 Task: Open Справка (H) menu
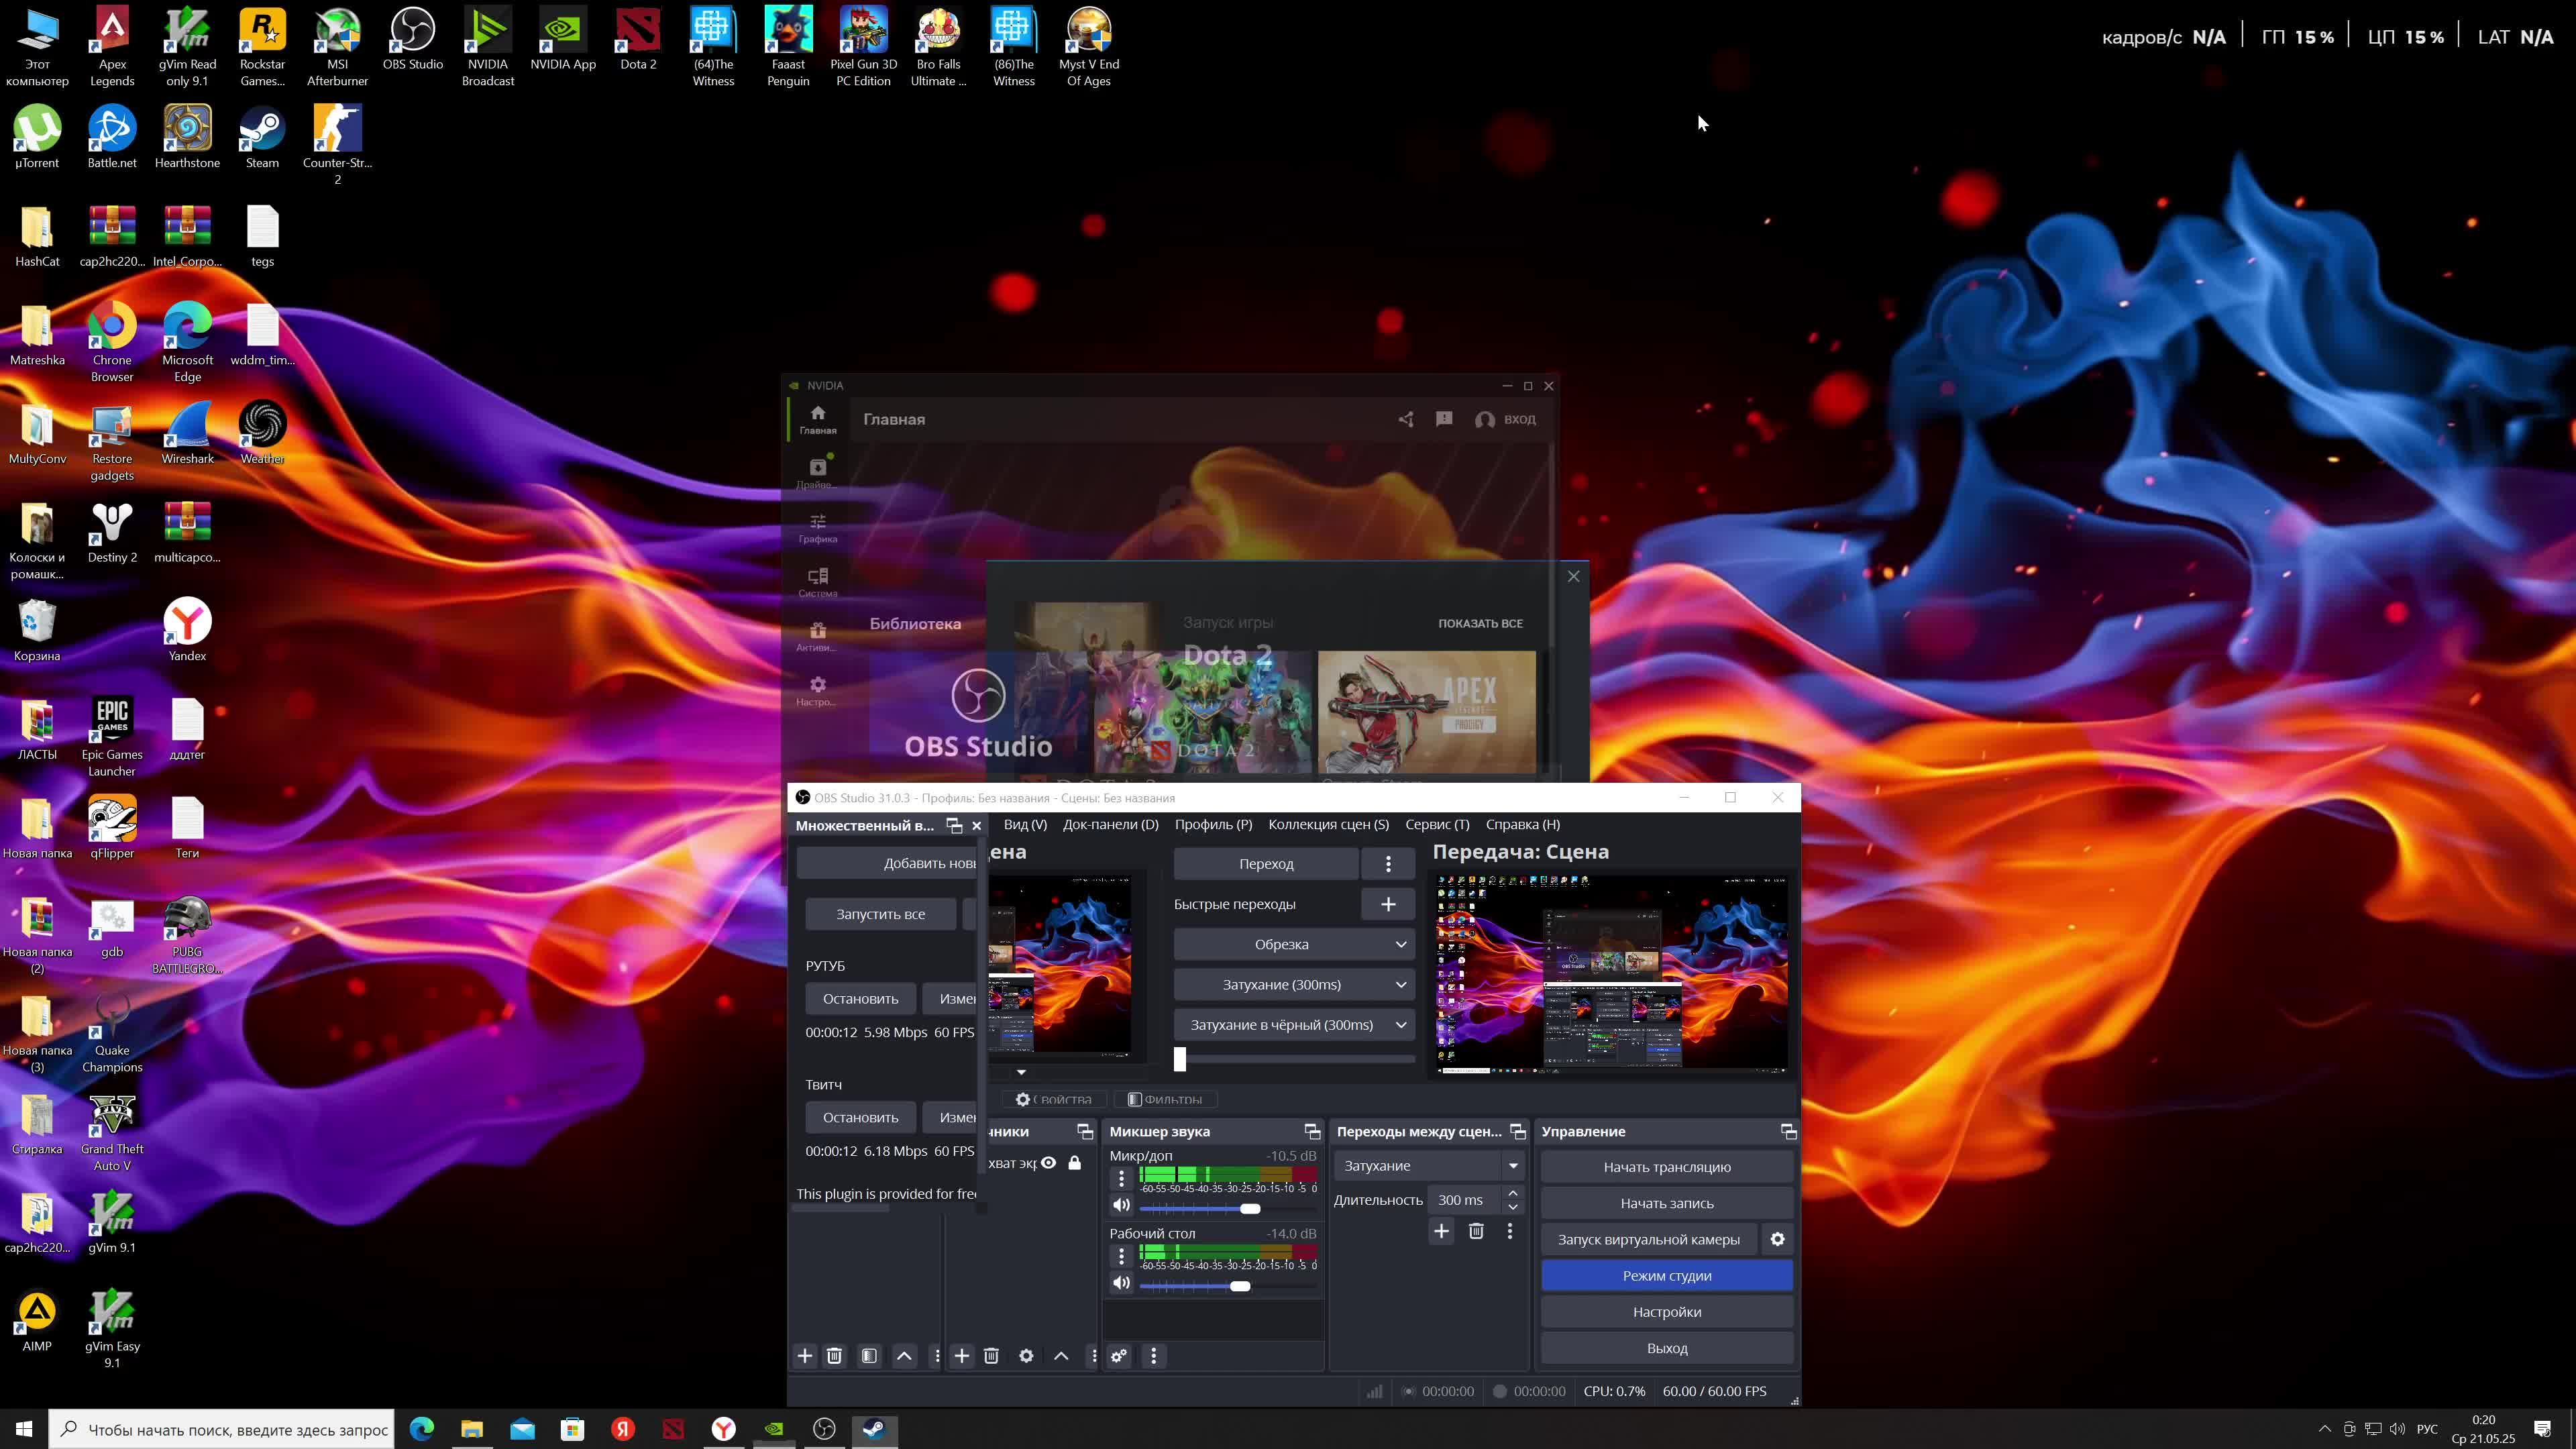pos(1522,824)
